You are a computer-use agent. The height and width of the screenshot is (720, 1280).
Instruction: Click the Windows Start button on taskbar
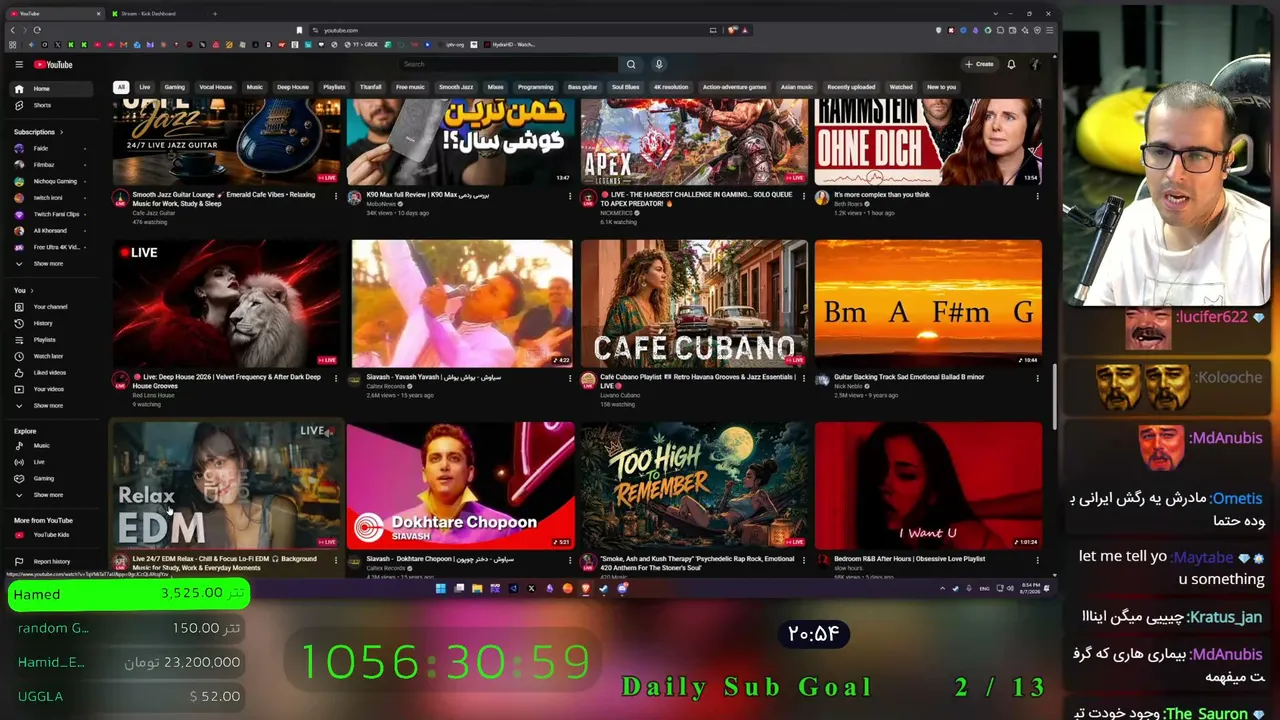tap(440, 589)
